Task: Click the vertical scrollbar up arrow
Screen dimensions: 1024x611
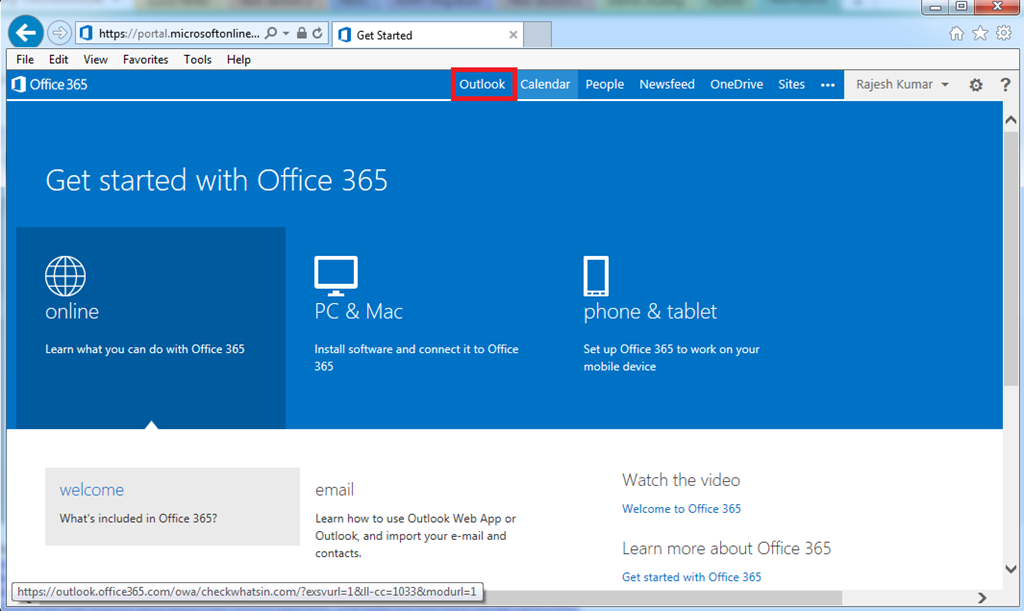Action: (1011, 120)
